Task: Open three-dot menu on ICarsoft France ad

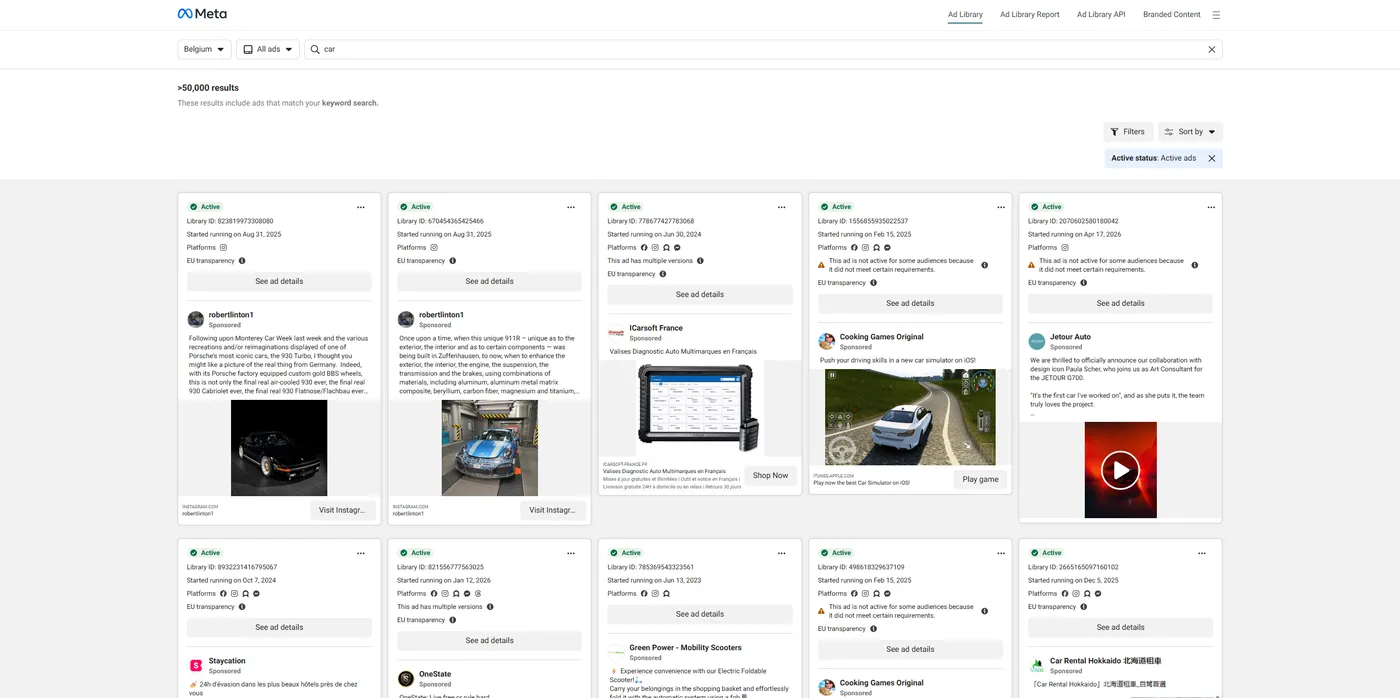Action: coord(781,207)
